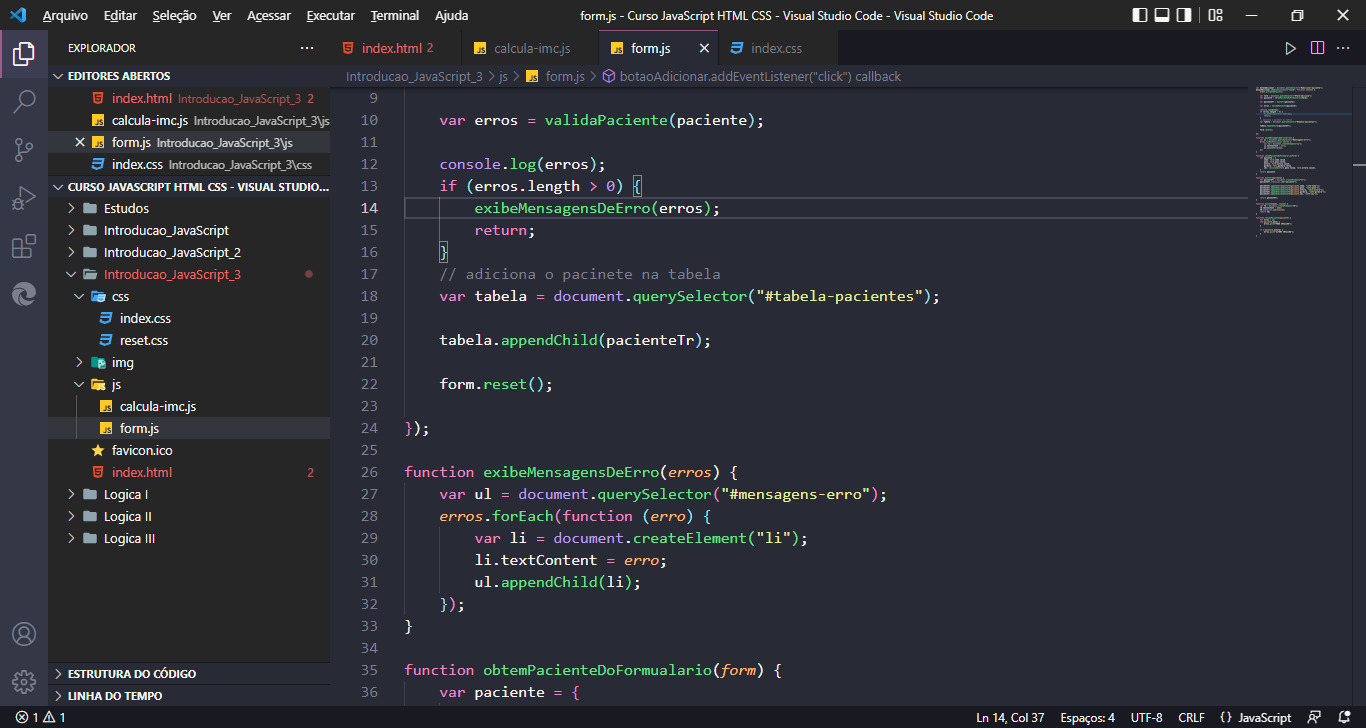This screenshot has width=1366, height=728.
Task: Click the VS Code logo in title bar
Action: click(x=17, y=15)
